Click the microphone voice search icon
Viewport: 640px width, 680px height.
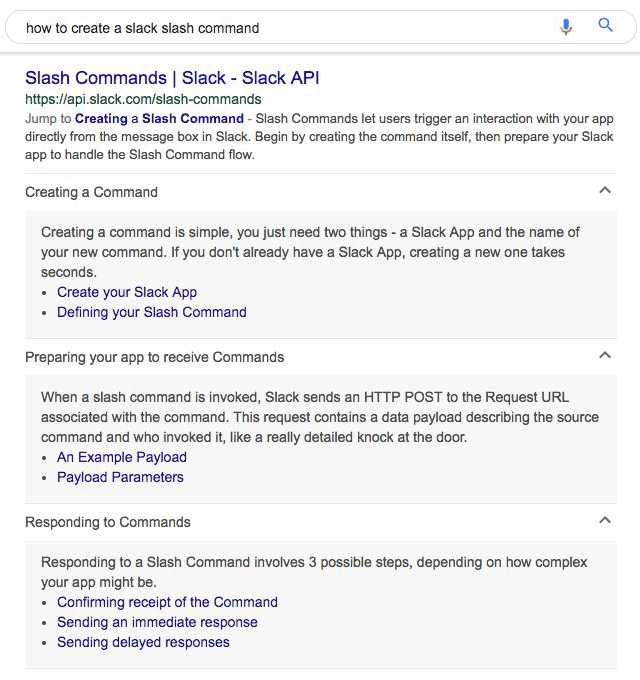click(566, 27)
